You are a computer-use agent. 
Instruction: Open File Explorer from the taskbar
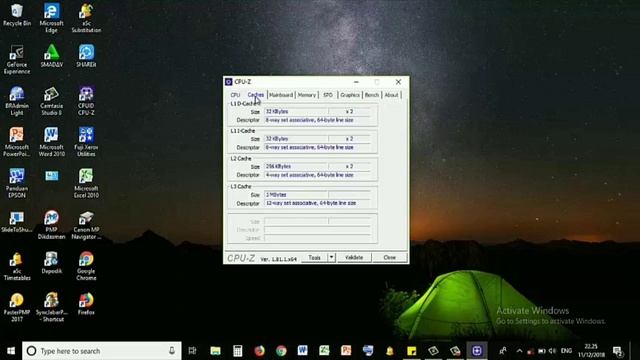pos(216,351)
